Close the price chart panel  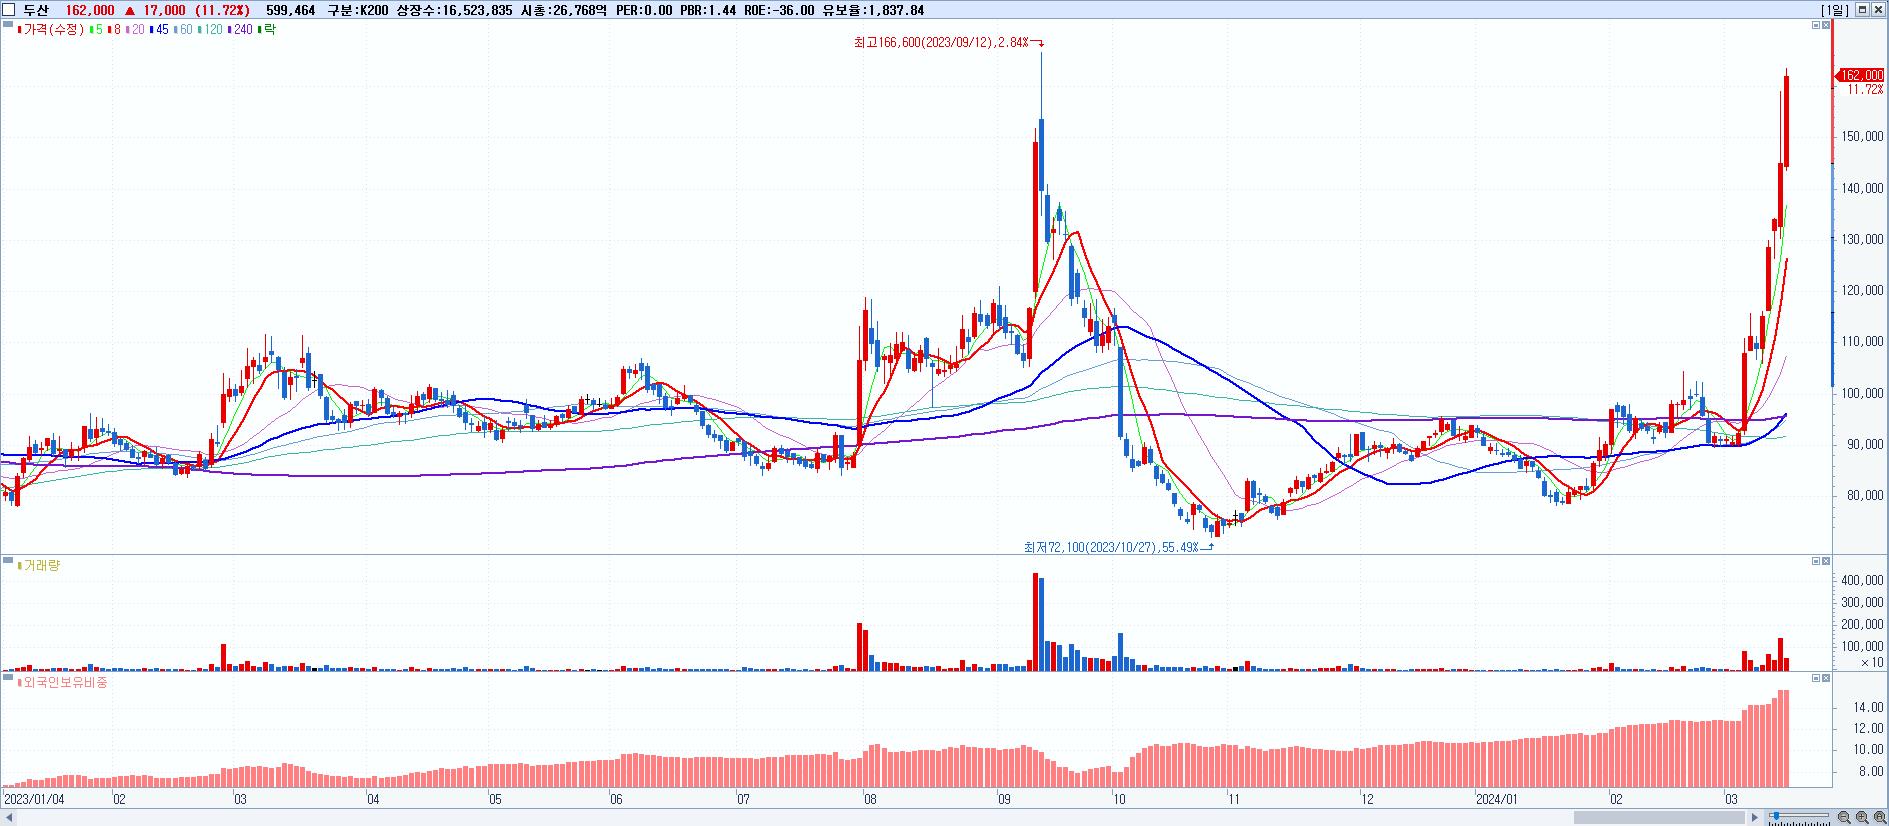[1826, 25]
